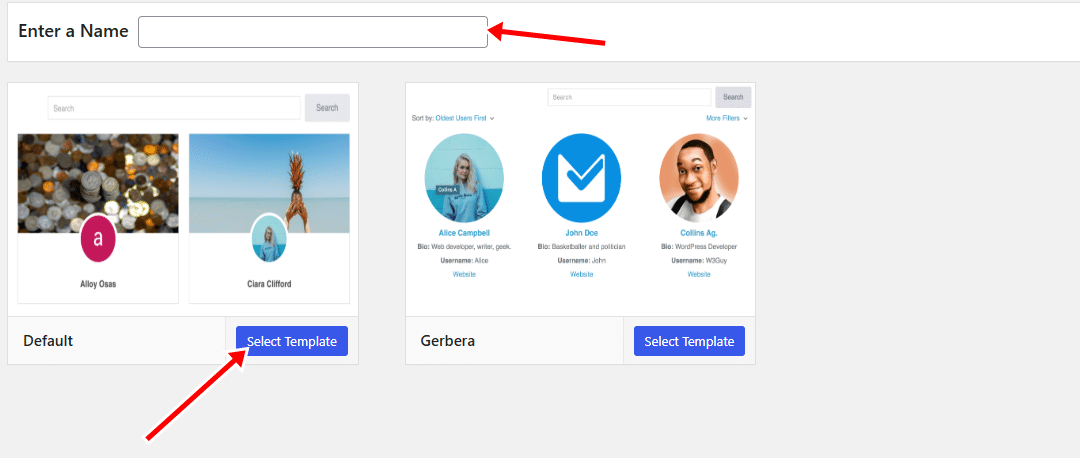Screen dimensions: 1080x458
Task: Select Template for the Default layout
Action: click(292, 341)
